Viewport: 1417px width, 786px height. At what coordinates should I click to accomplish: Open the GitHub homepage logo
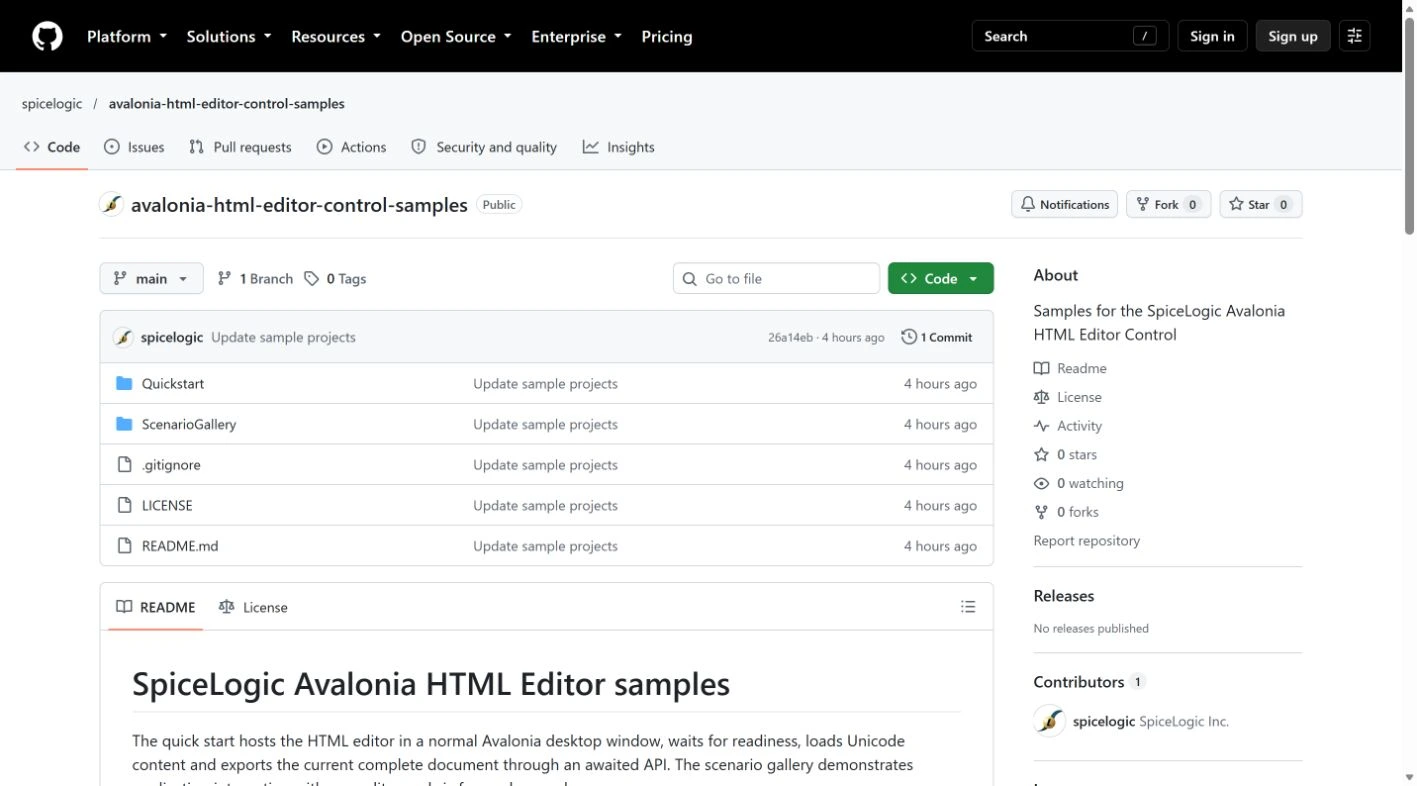pyautogui.click(x=47, y=36)
